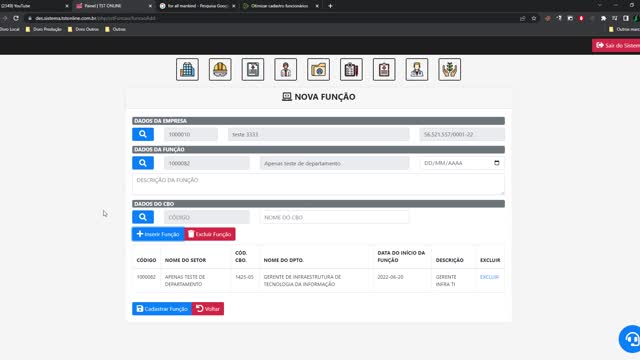This screenshot has width=640, height=360.
Task: Open the employee person icon menu
Action: [286, 69]
